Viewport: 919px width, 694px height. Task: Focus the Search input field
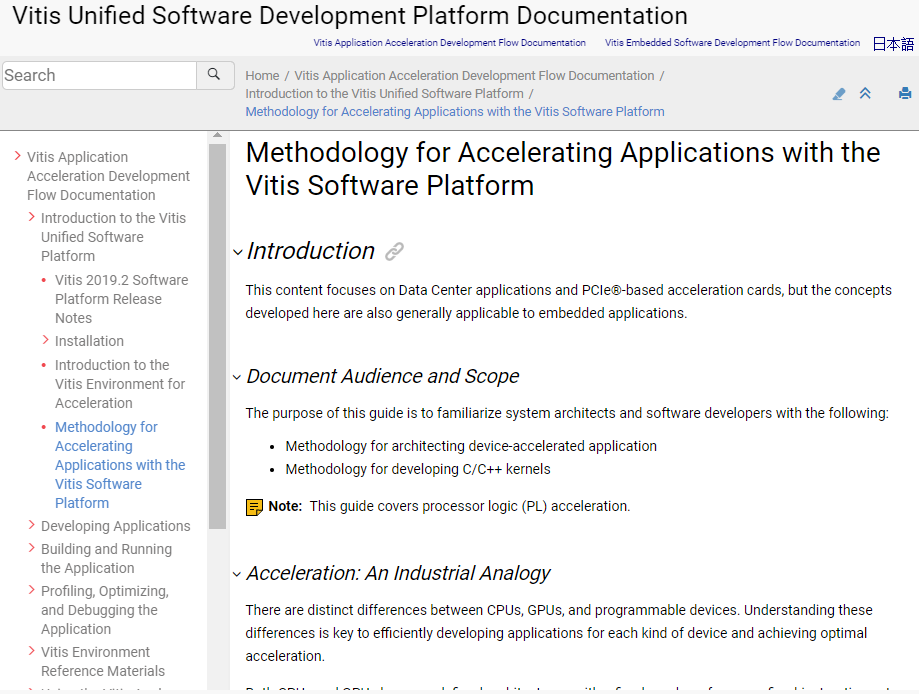99,75
